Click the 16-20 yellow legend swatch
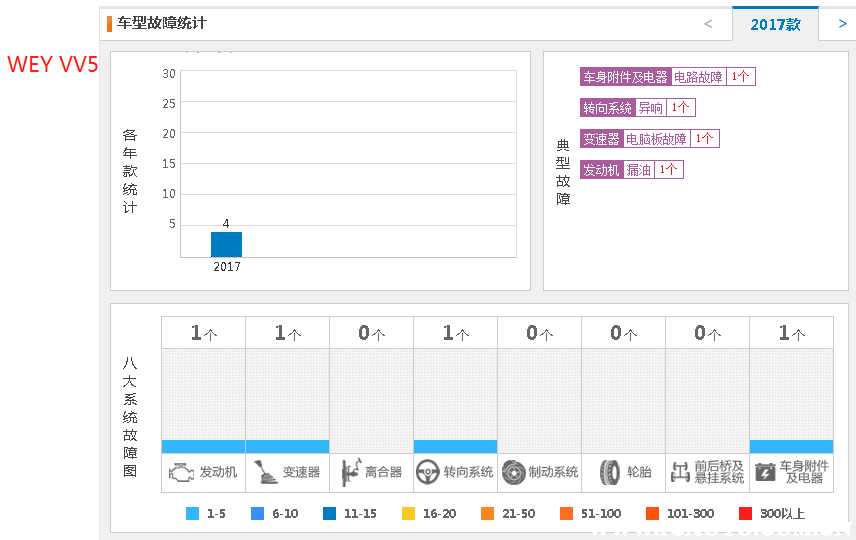The image size is (856, 540). coord(408,514)
